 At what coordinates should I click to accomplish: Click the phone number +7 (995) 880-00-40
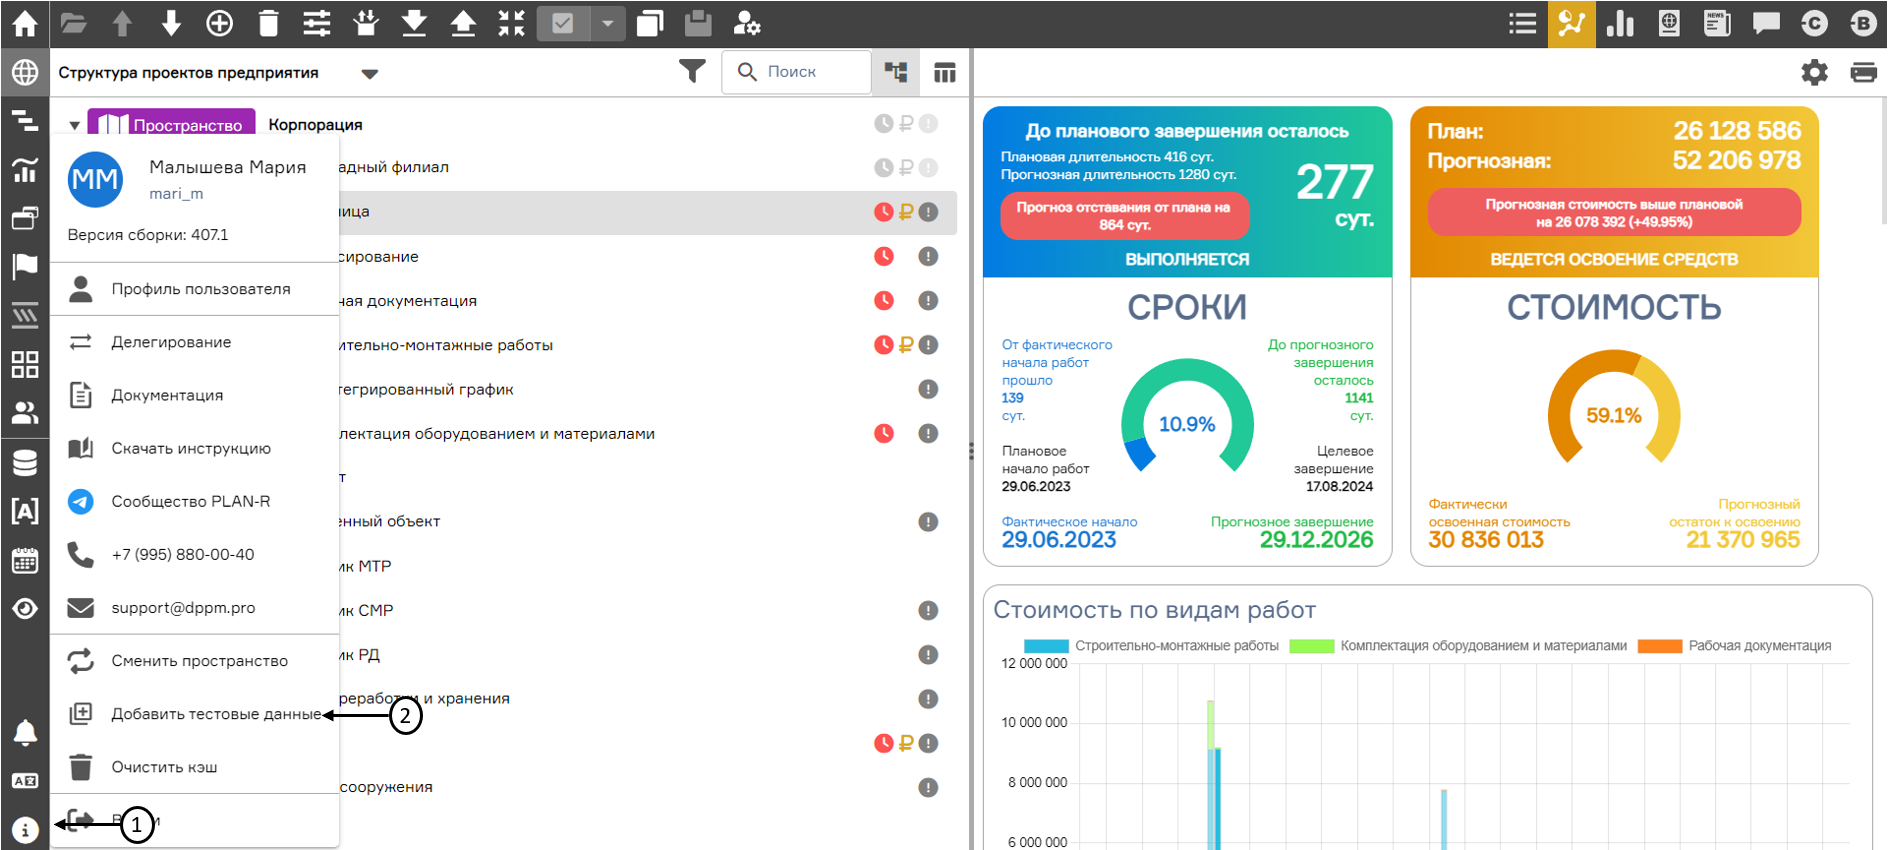[x=194, y=554]
